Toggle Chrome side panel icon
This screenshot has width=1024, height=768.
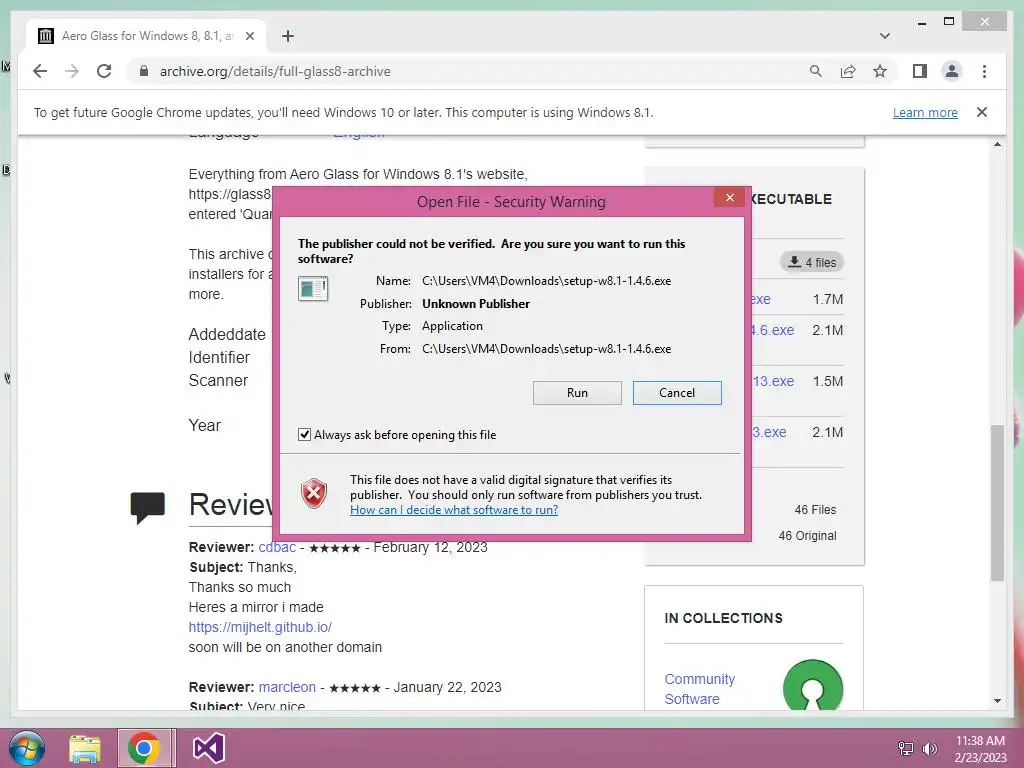[x=920, y=71]
